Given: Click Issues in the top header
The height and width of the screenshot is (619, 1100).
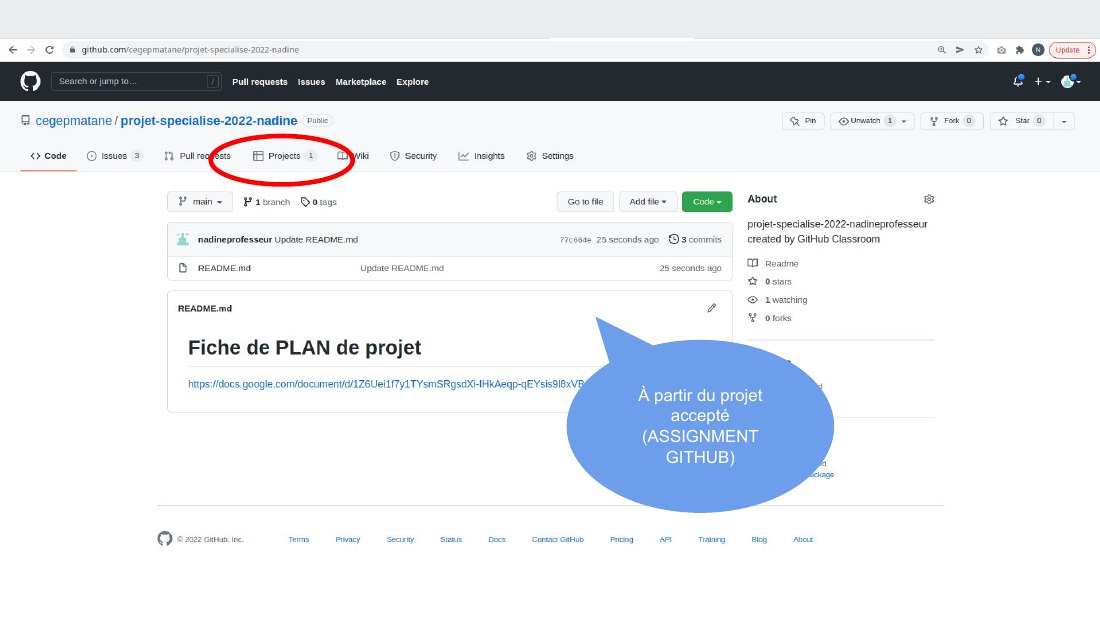Looking at the screenshot, I should tap(311, 82).
